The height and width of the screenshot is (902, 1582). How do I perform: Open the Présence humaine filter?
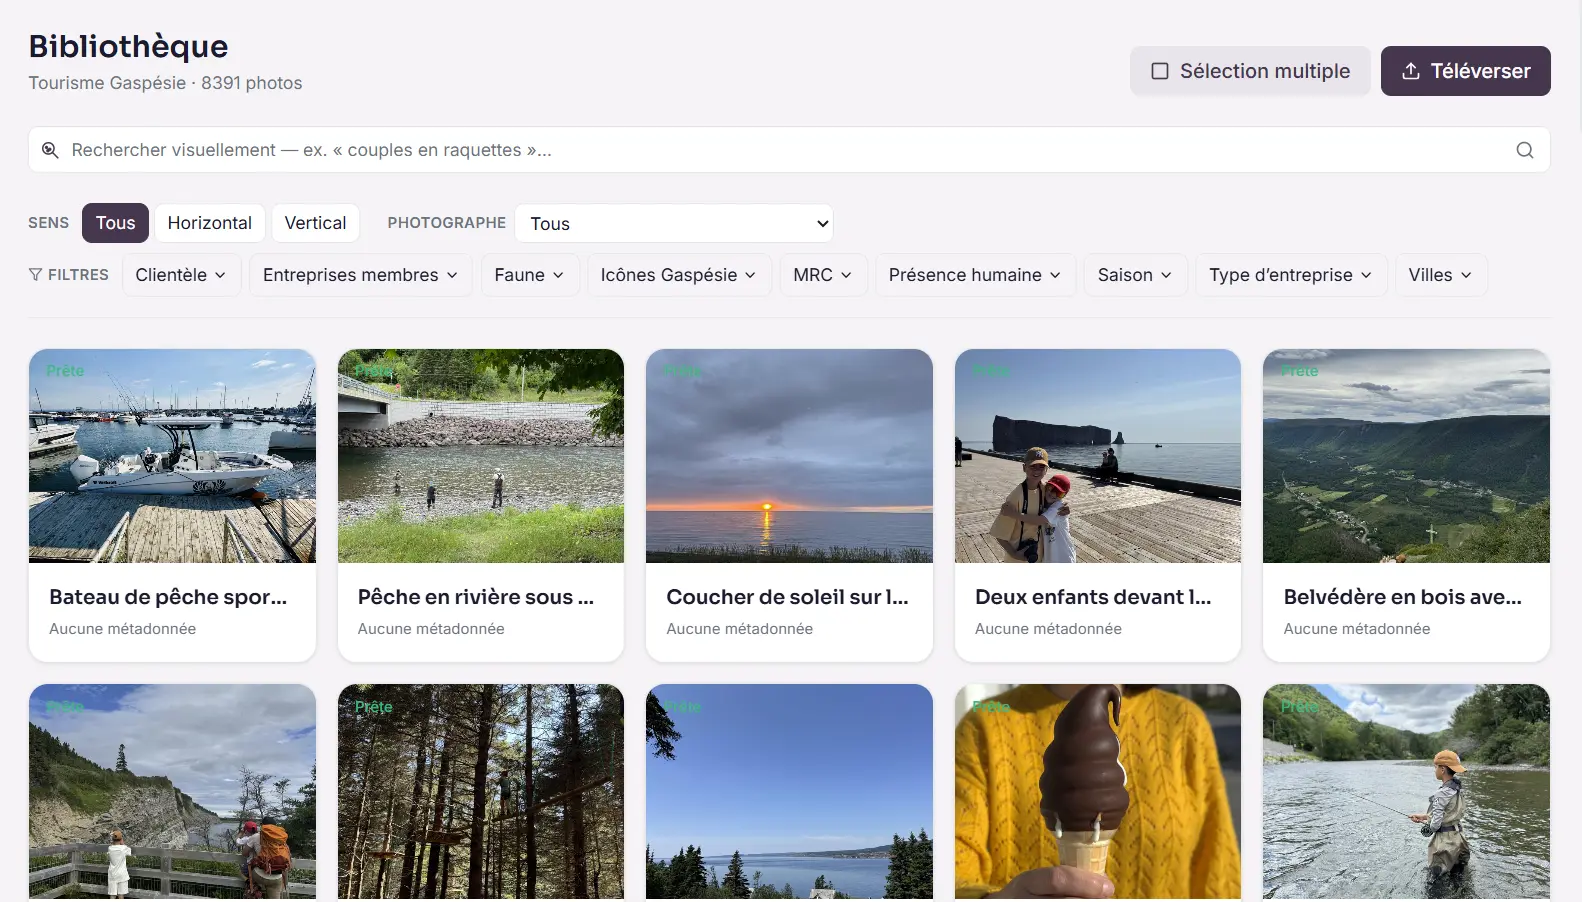click(x=975, y=275)
